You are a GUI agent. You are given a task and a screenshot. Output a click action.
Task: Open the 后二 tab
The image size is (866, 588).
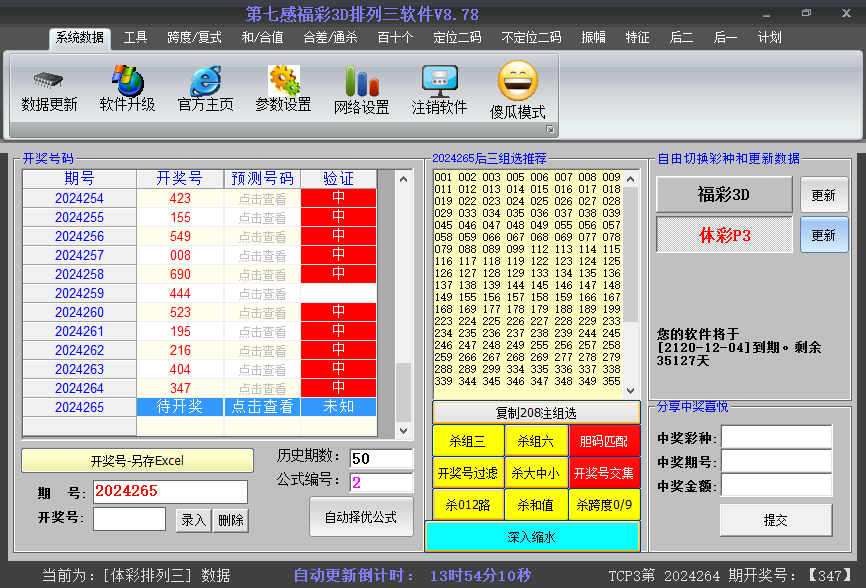[x=681, y=38]
